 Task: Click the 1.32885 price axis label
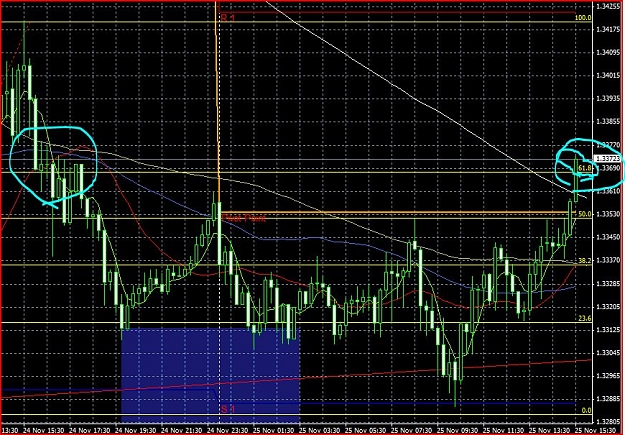[x=607, y=399]
